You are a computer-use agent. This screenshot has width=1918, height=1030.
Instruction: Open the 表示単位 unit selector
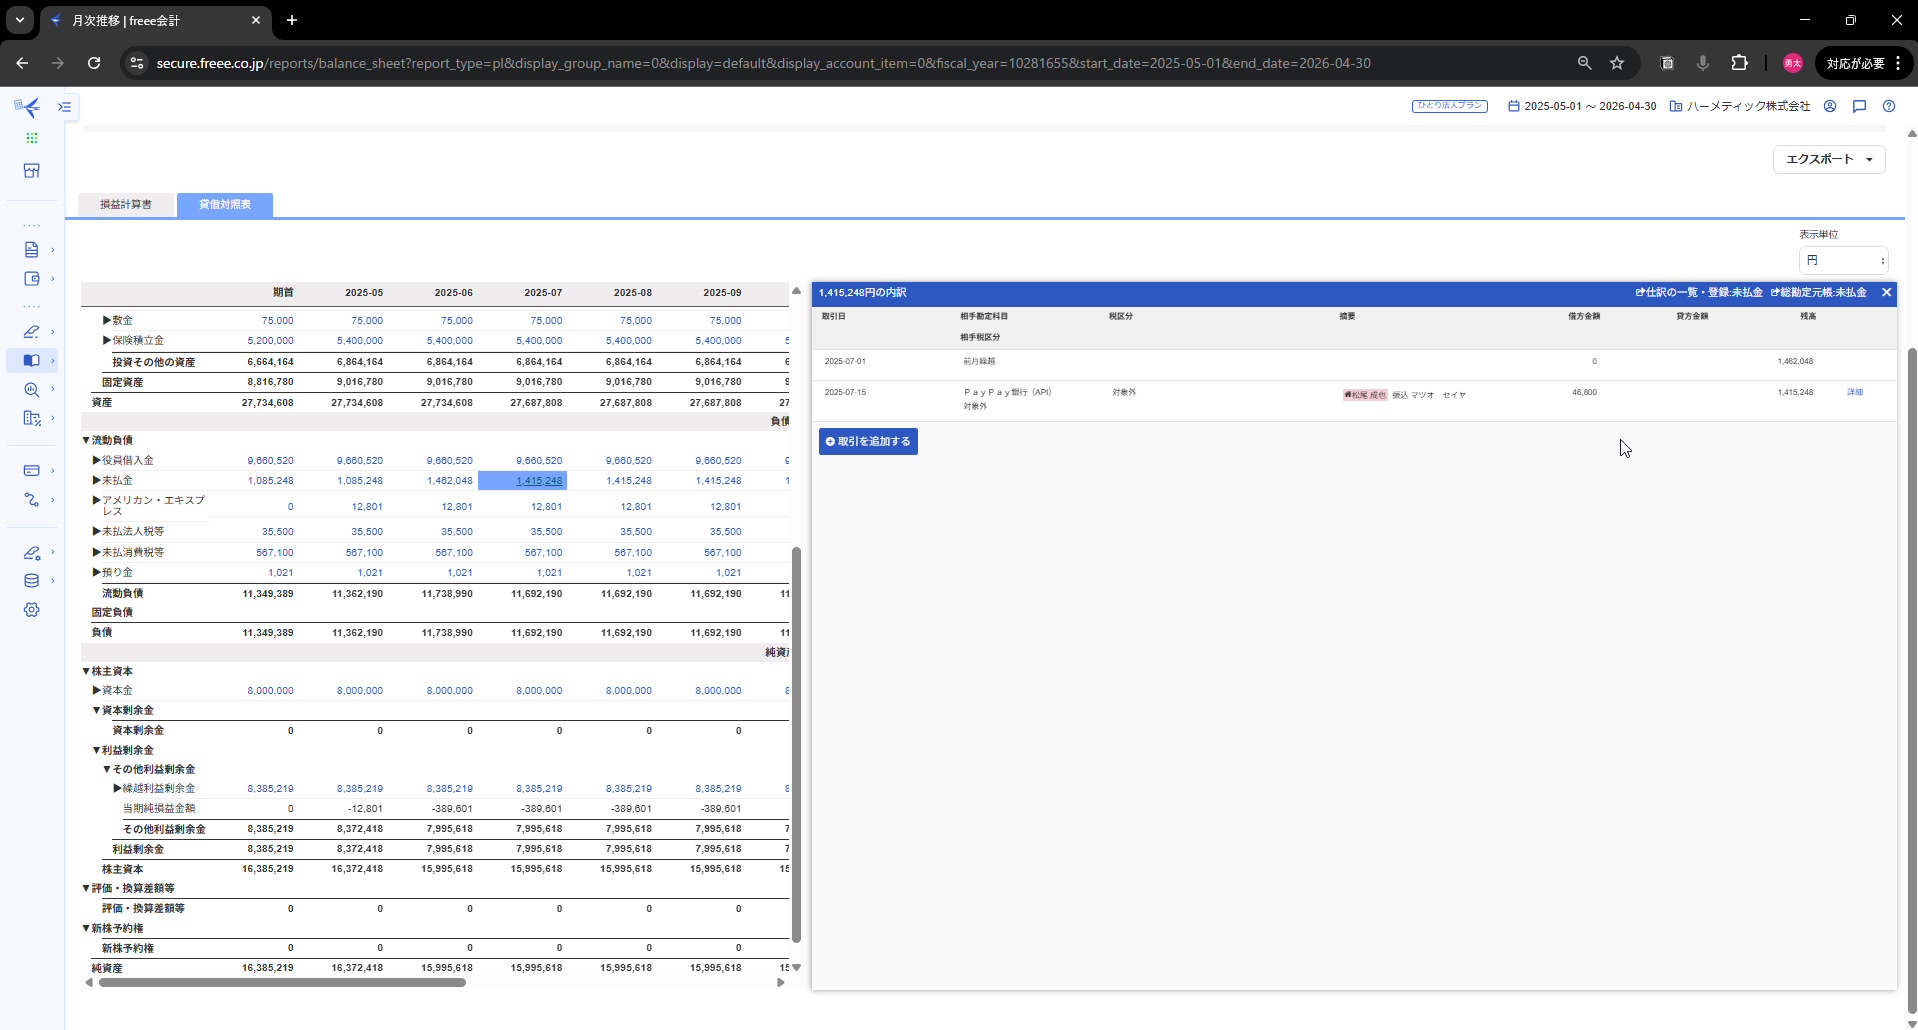coord(1843,260)
